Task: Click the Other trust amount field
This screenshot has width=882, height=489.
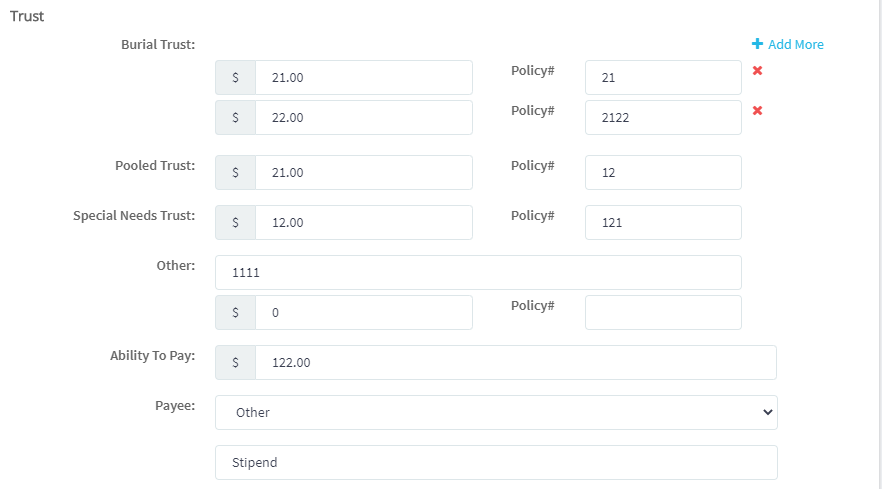Action: coord(363,313)
